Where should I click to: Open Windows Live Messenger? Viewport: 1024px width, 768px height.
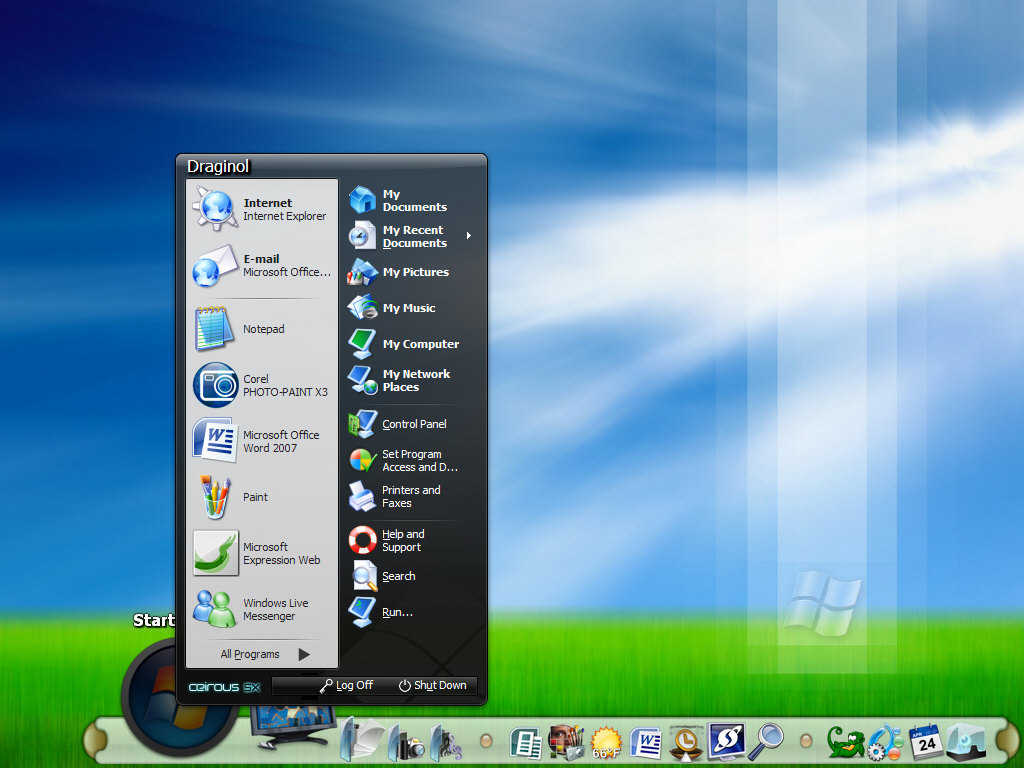point(262,609)
